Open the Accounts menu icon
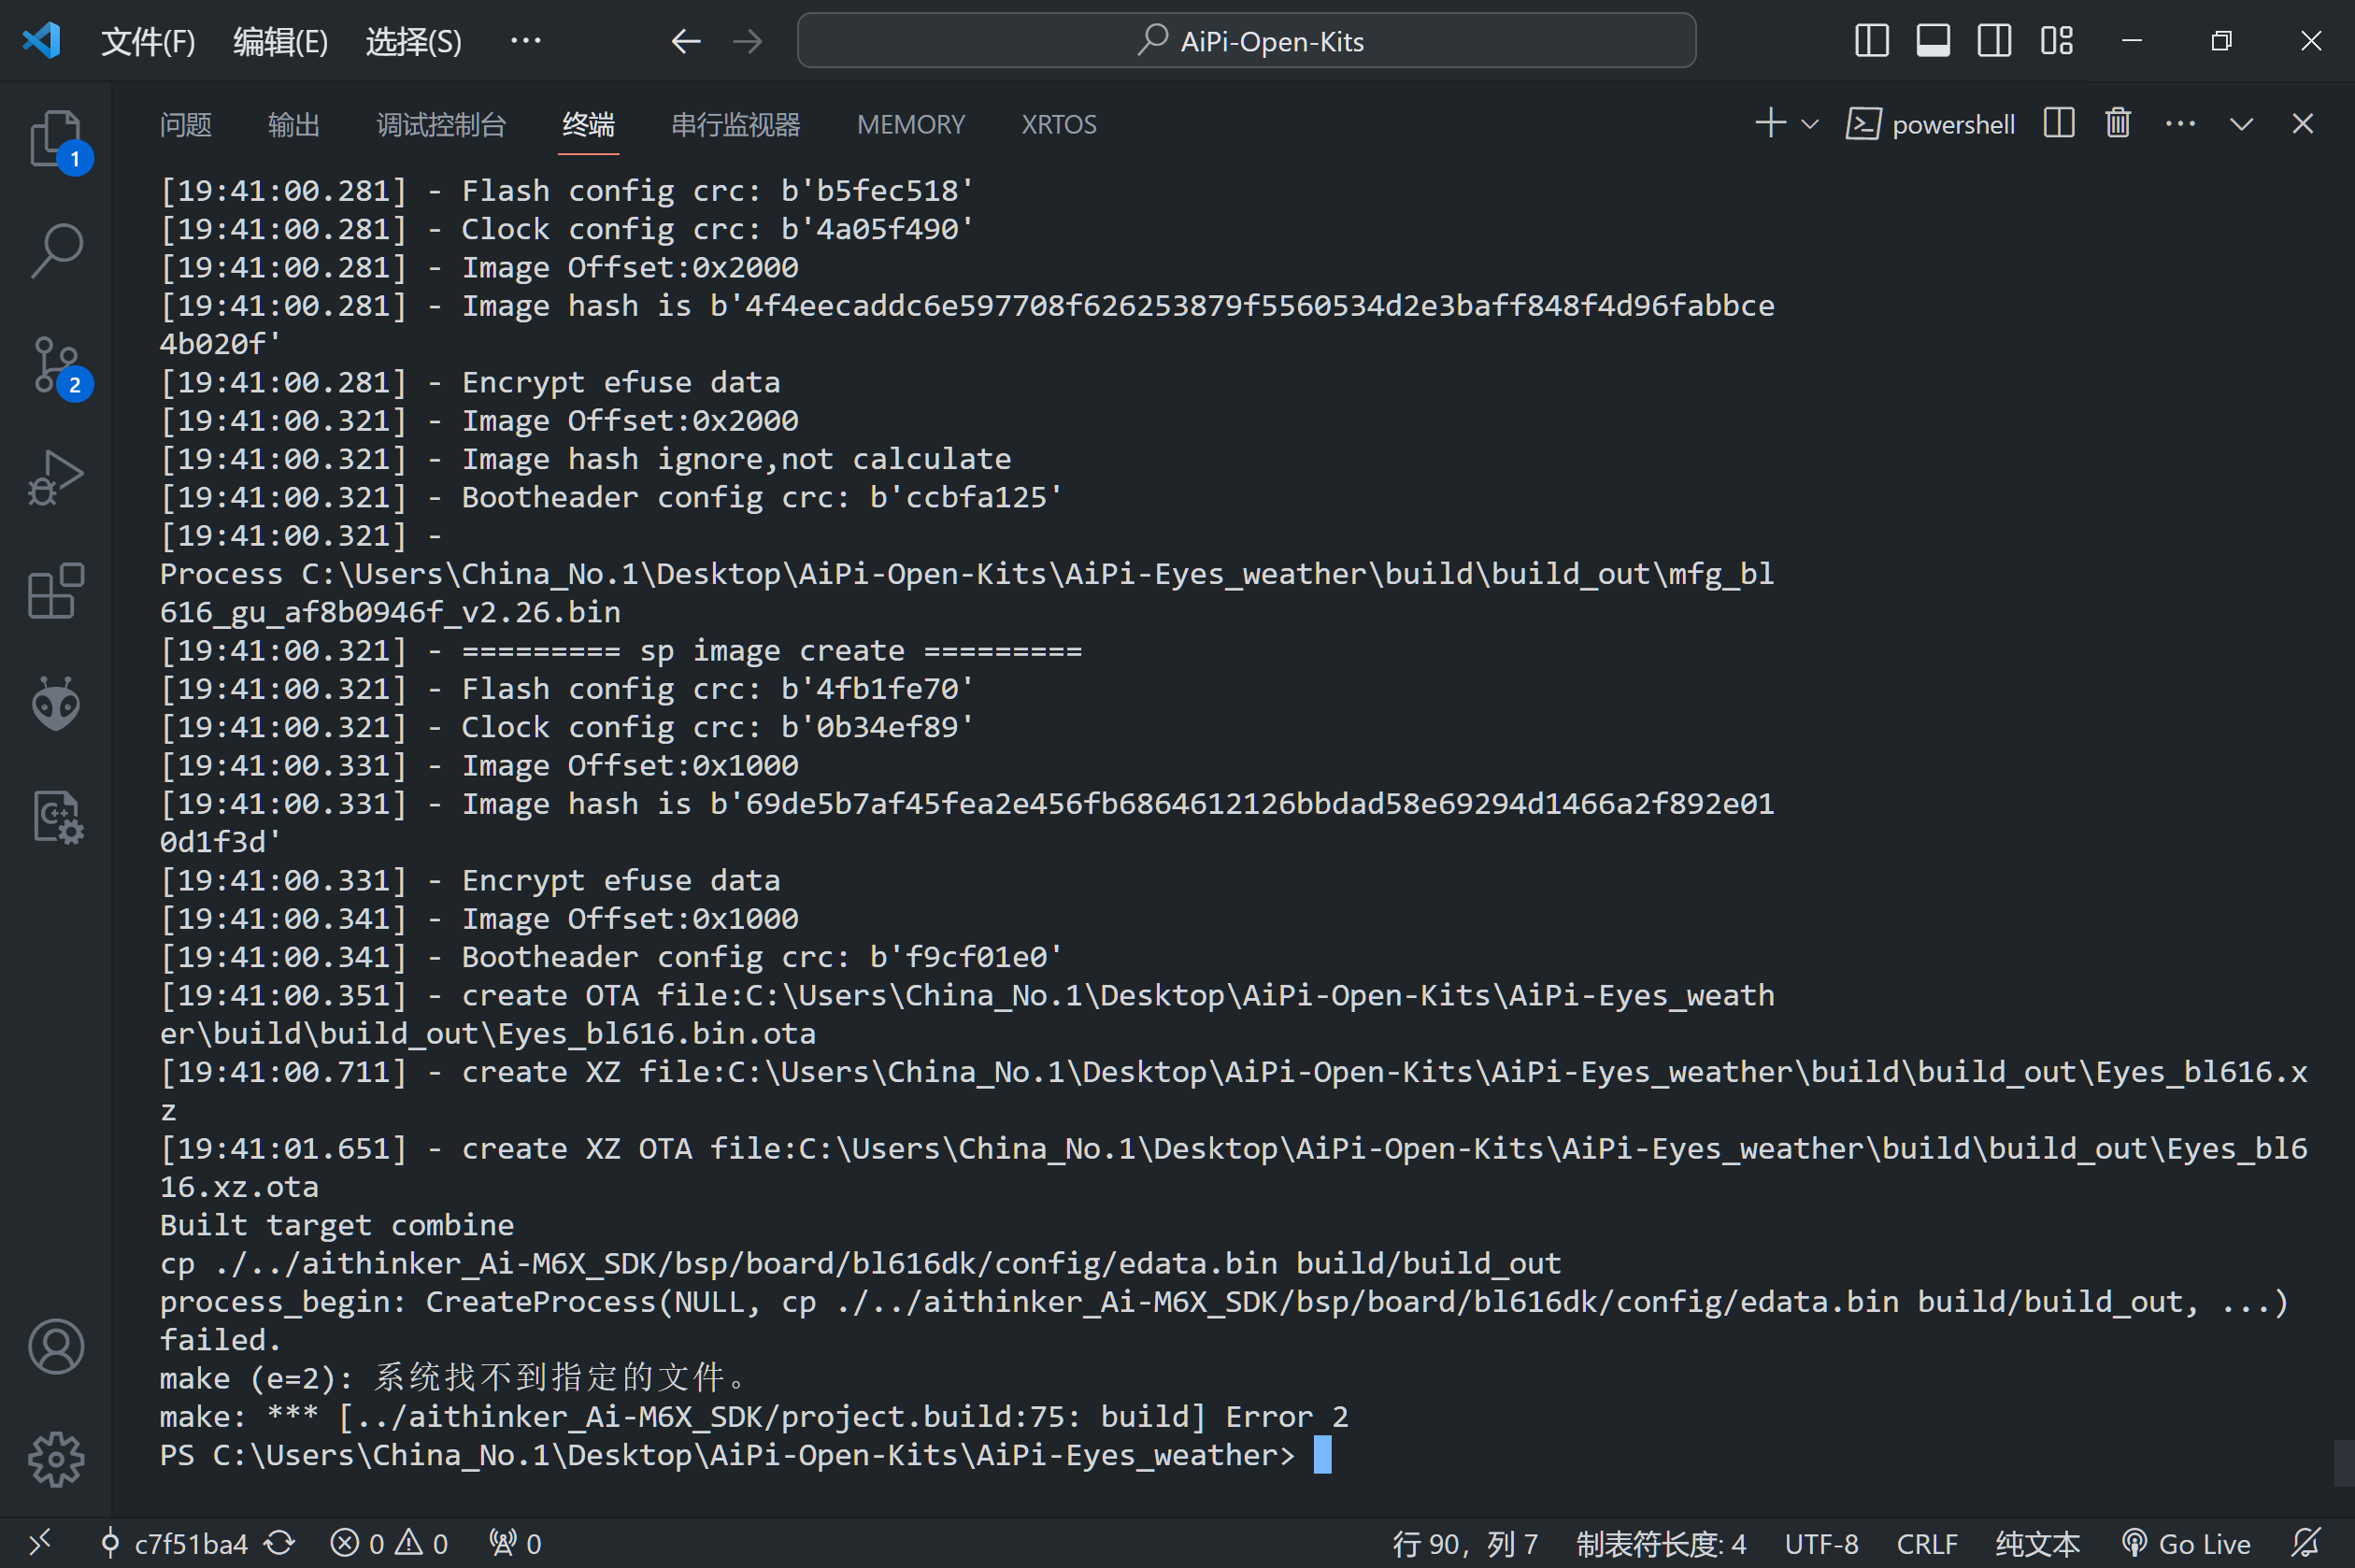Image resolution: width=2355 pixels, height=1568 pixels. click(56, 1346)
